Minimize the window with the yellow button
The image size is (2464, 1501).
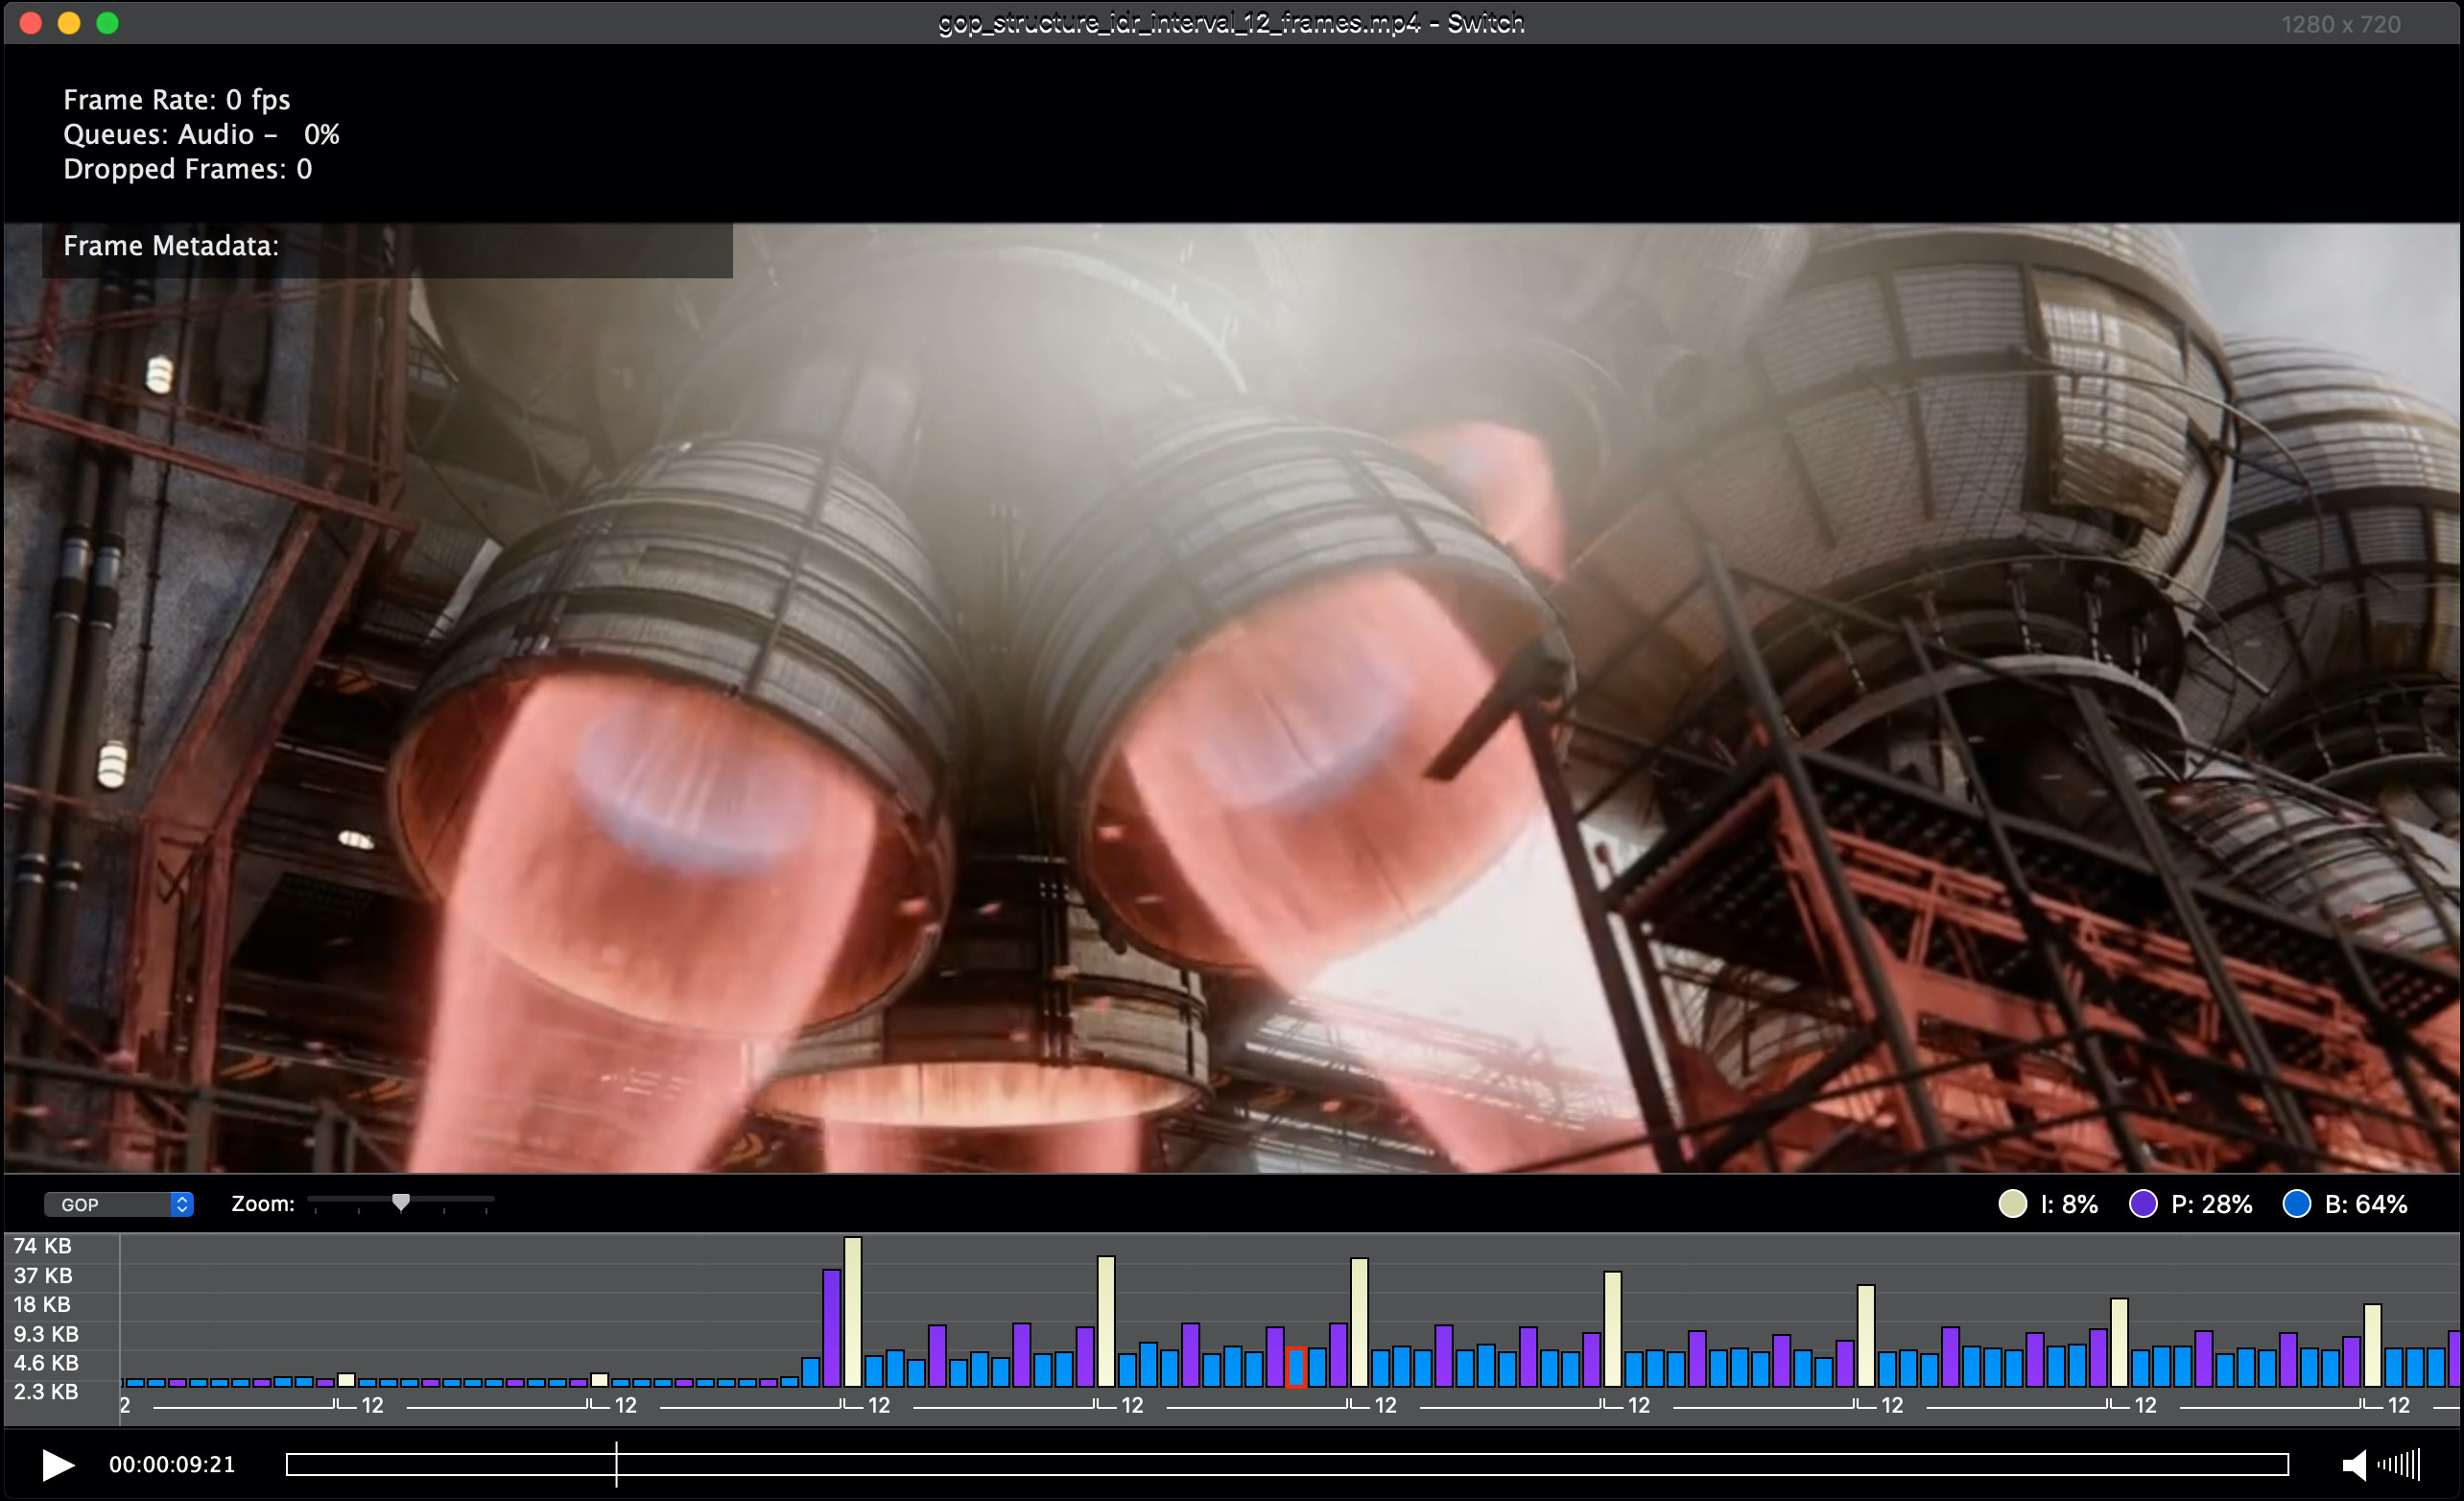(69, 23)
